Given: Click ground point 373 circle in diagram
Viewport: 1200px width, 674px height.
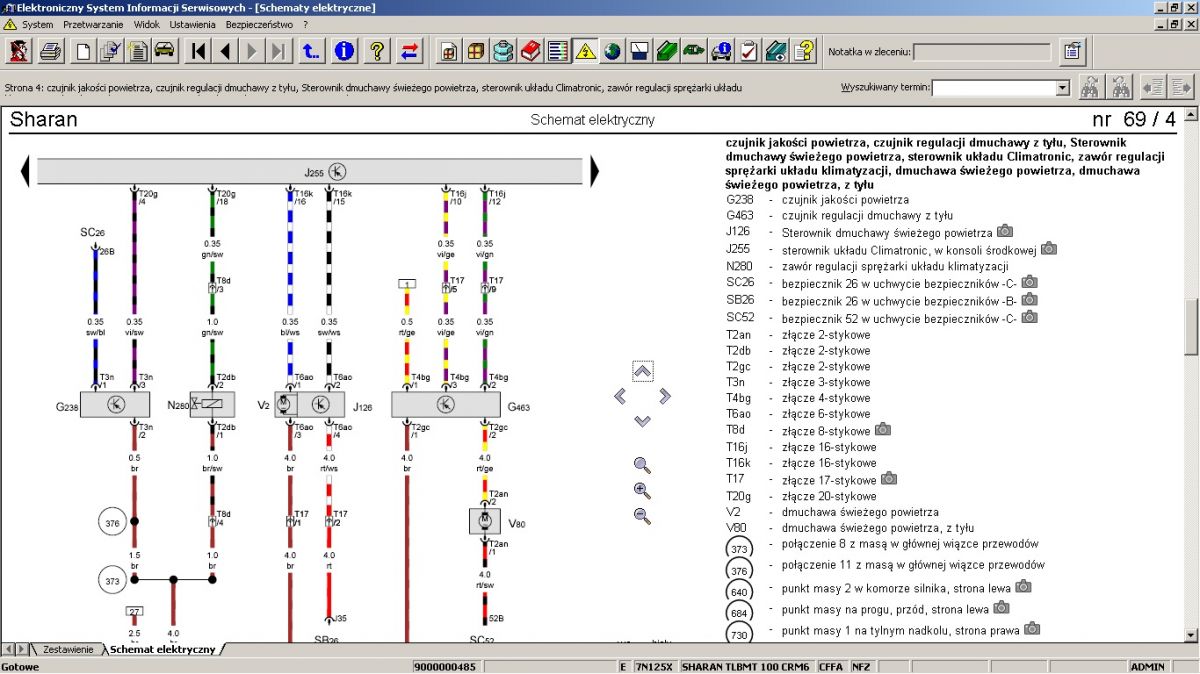Looking at the screenshot, I should [x=112, y=578].
